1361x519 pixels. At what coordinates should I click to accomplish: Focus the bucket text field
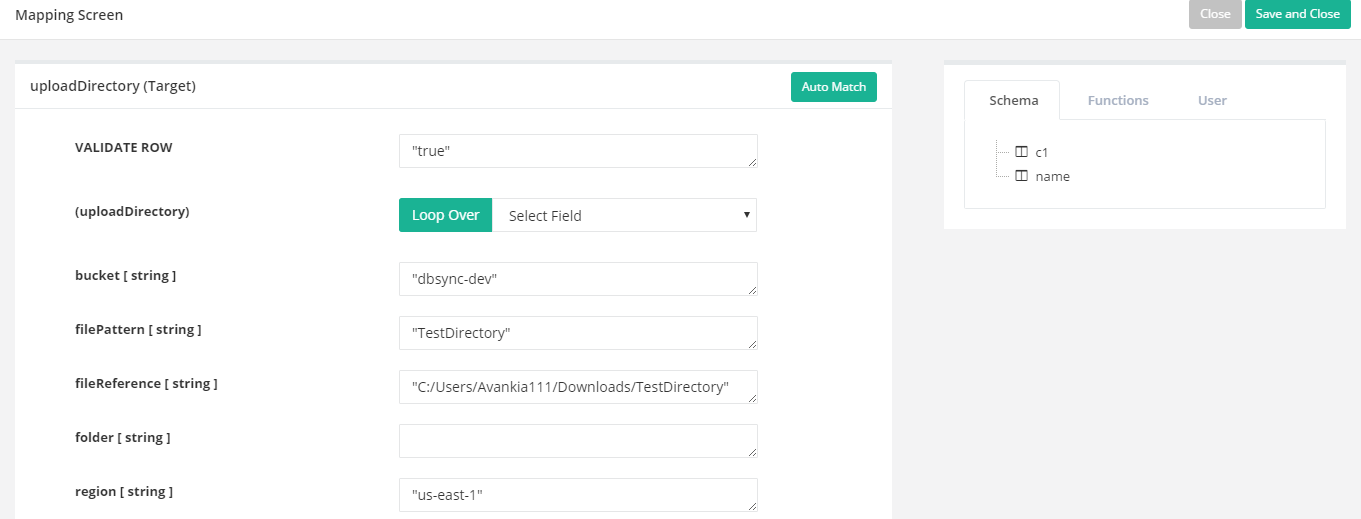(x=576, y=279)
